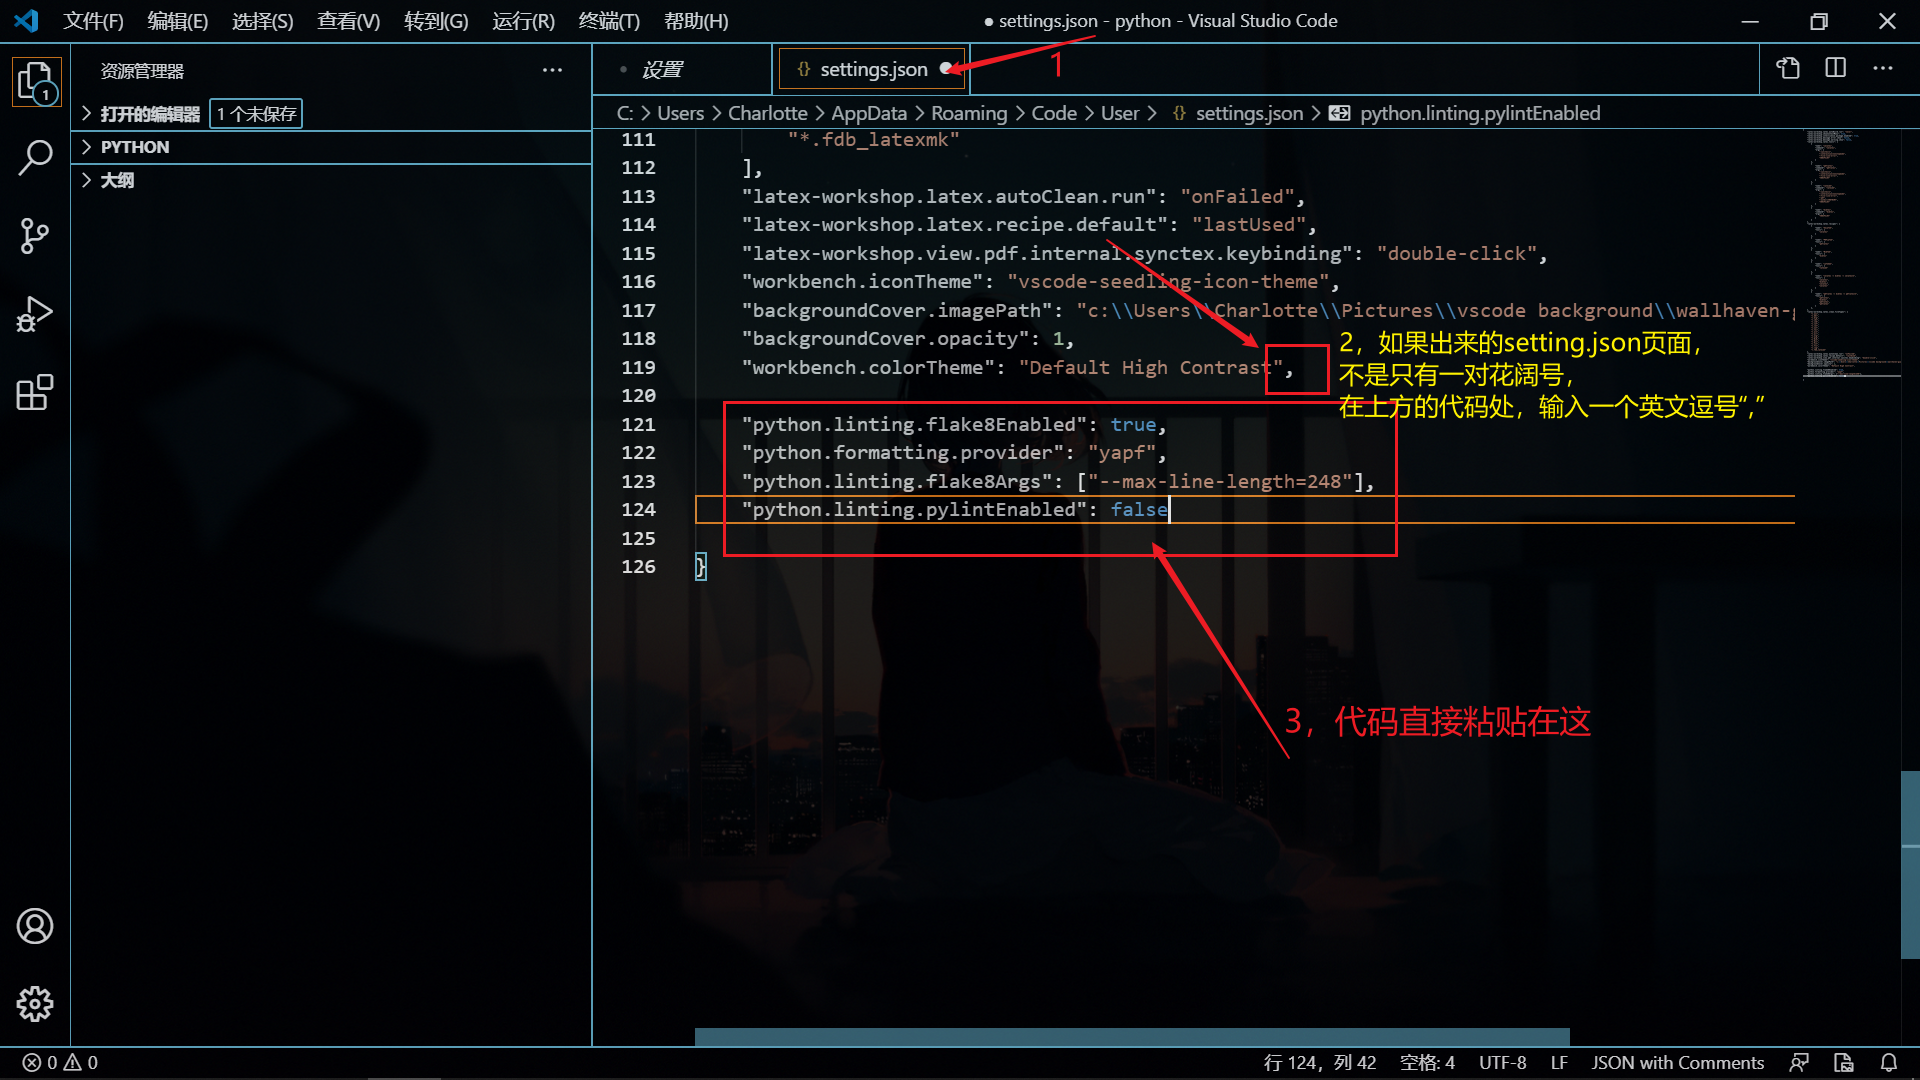Open the Terminal menu
The width and height of the screenshot is (1920, 1080).
(x=608, y=21)
